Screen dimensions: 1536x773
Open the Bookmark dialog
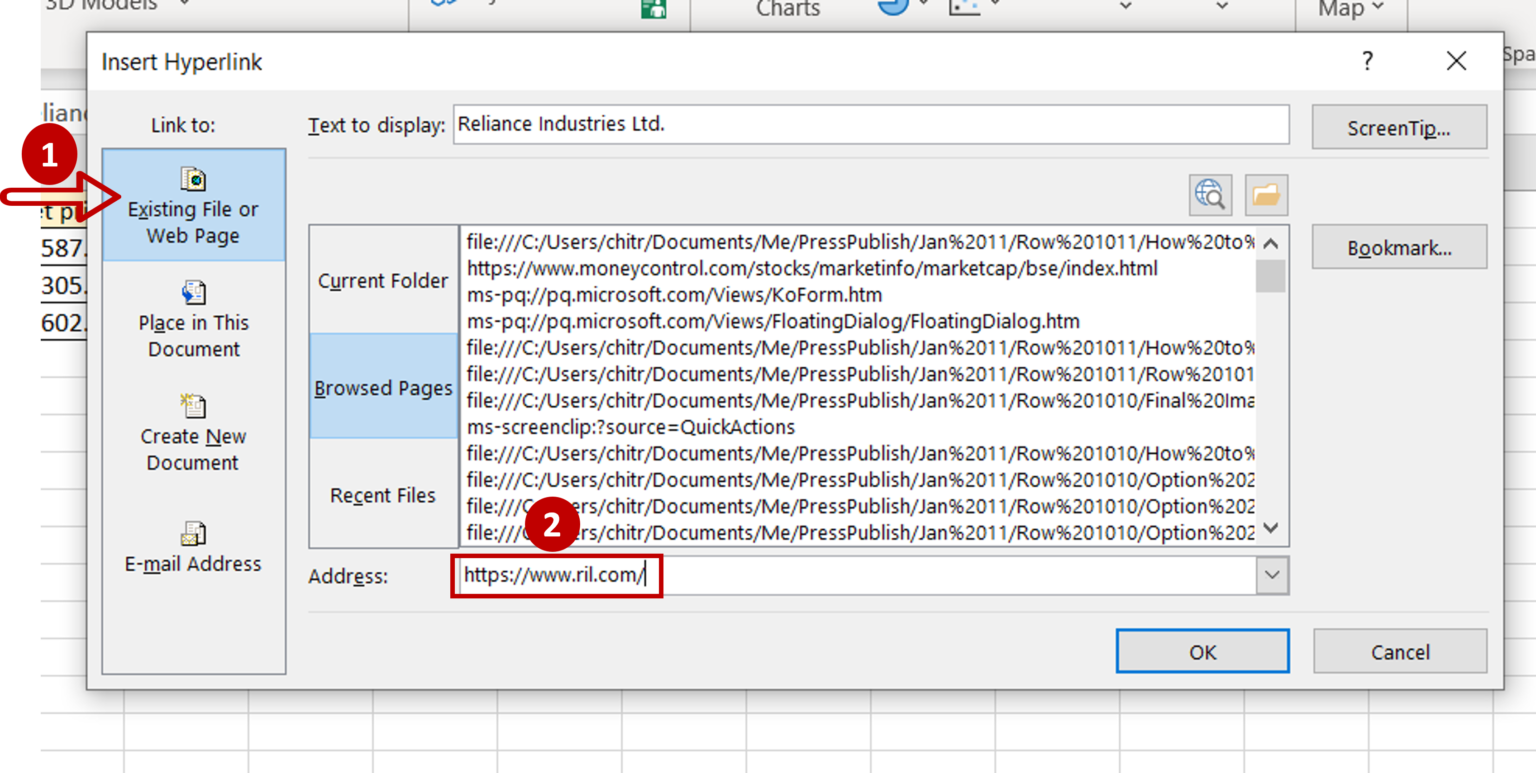click(x=1399, y=247)
